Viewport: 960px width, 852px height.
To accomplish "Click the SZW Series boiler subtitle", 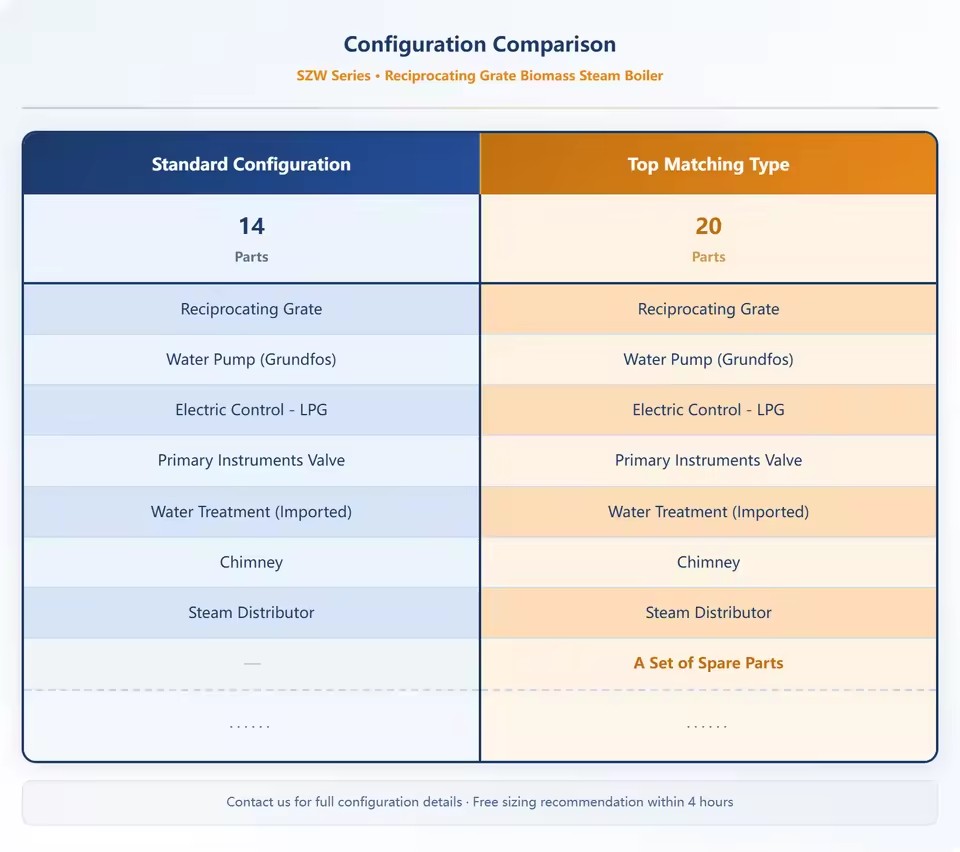I will coord(479,76).
